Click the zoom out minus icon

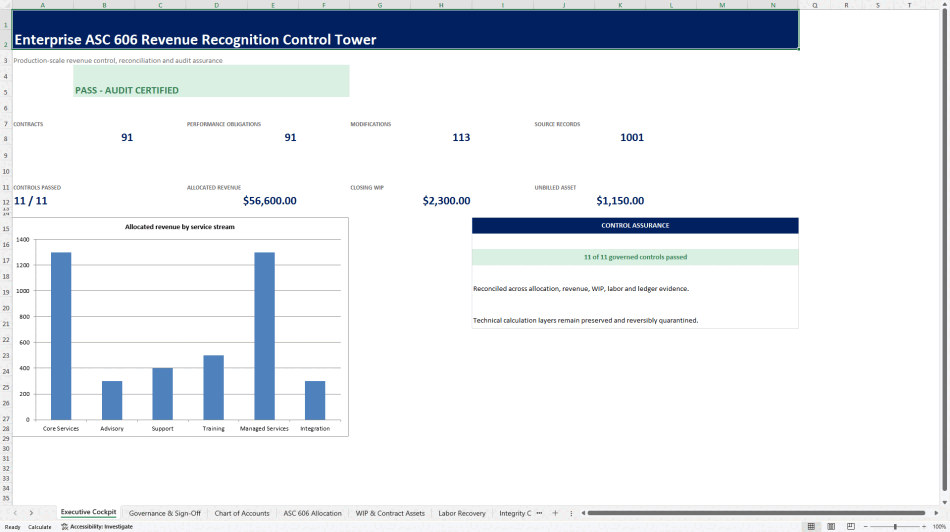point(865,527)
